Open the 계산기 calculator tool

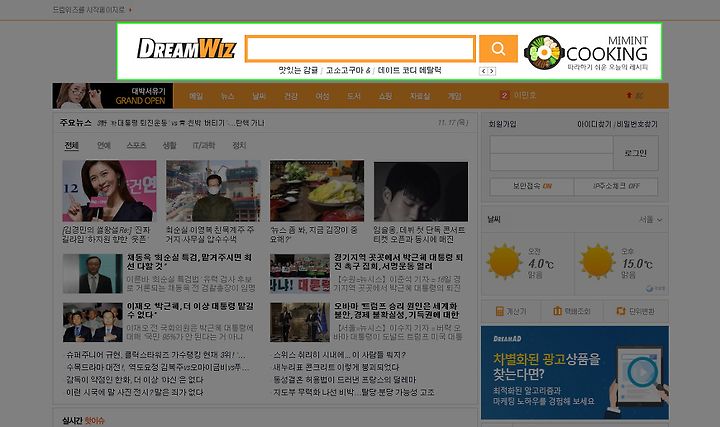[x=511, y=311]
